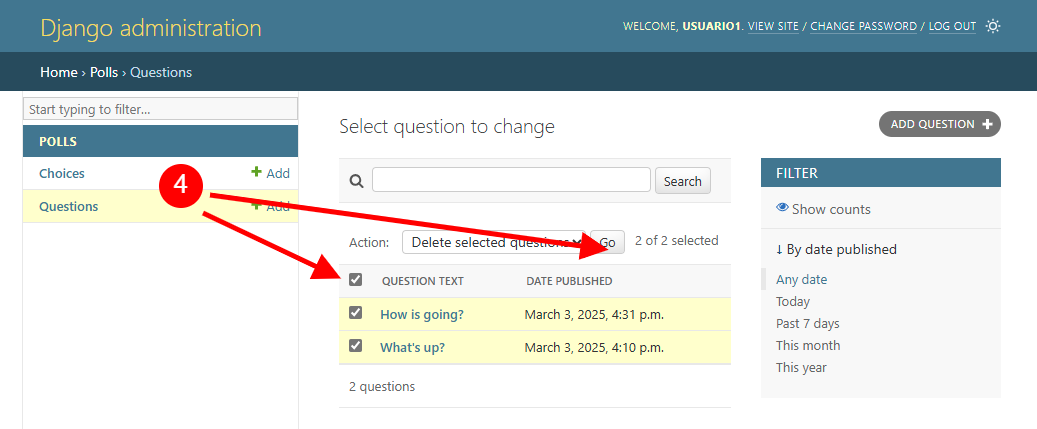Open Choices in the Polls sidebar
The width and height of the screenshot is (1037, 429).
pos(62,173)
